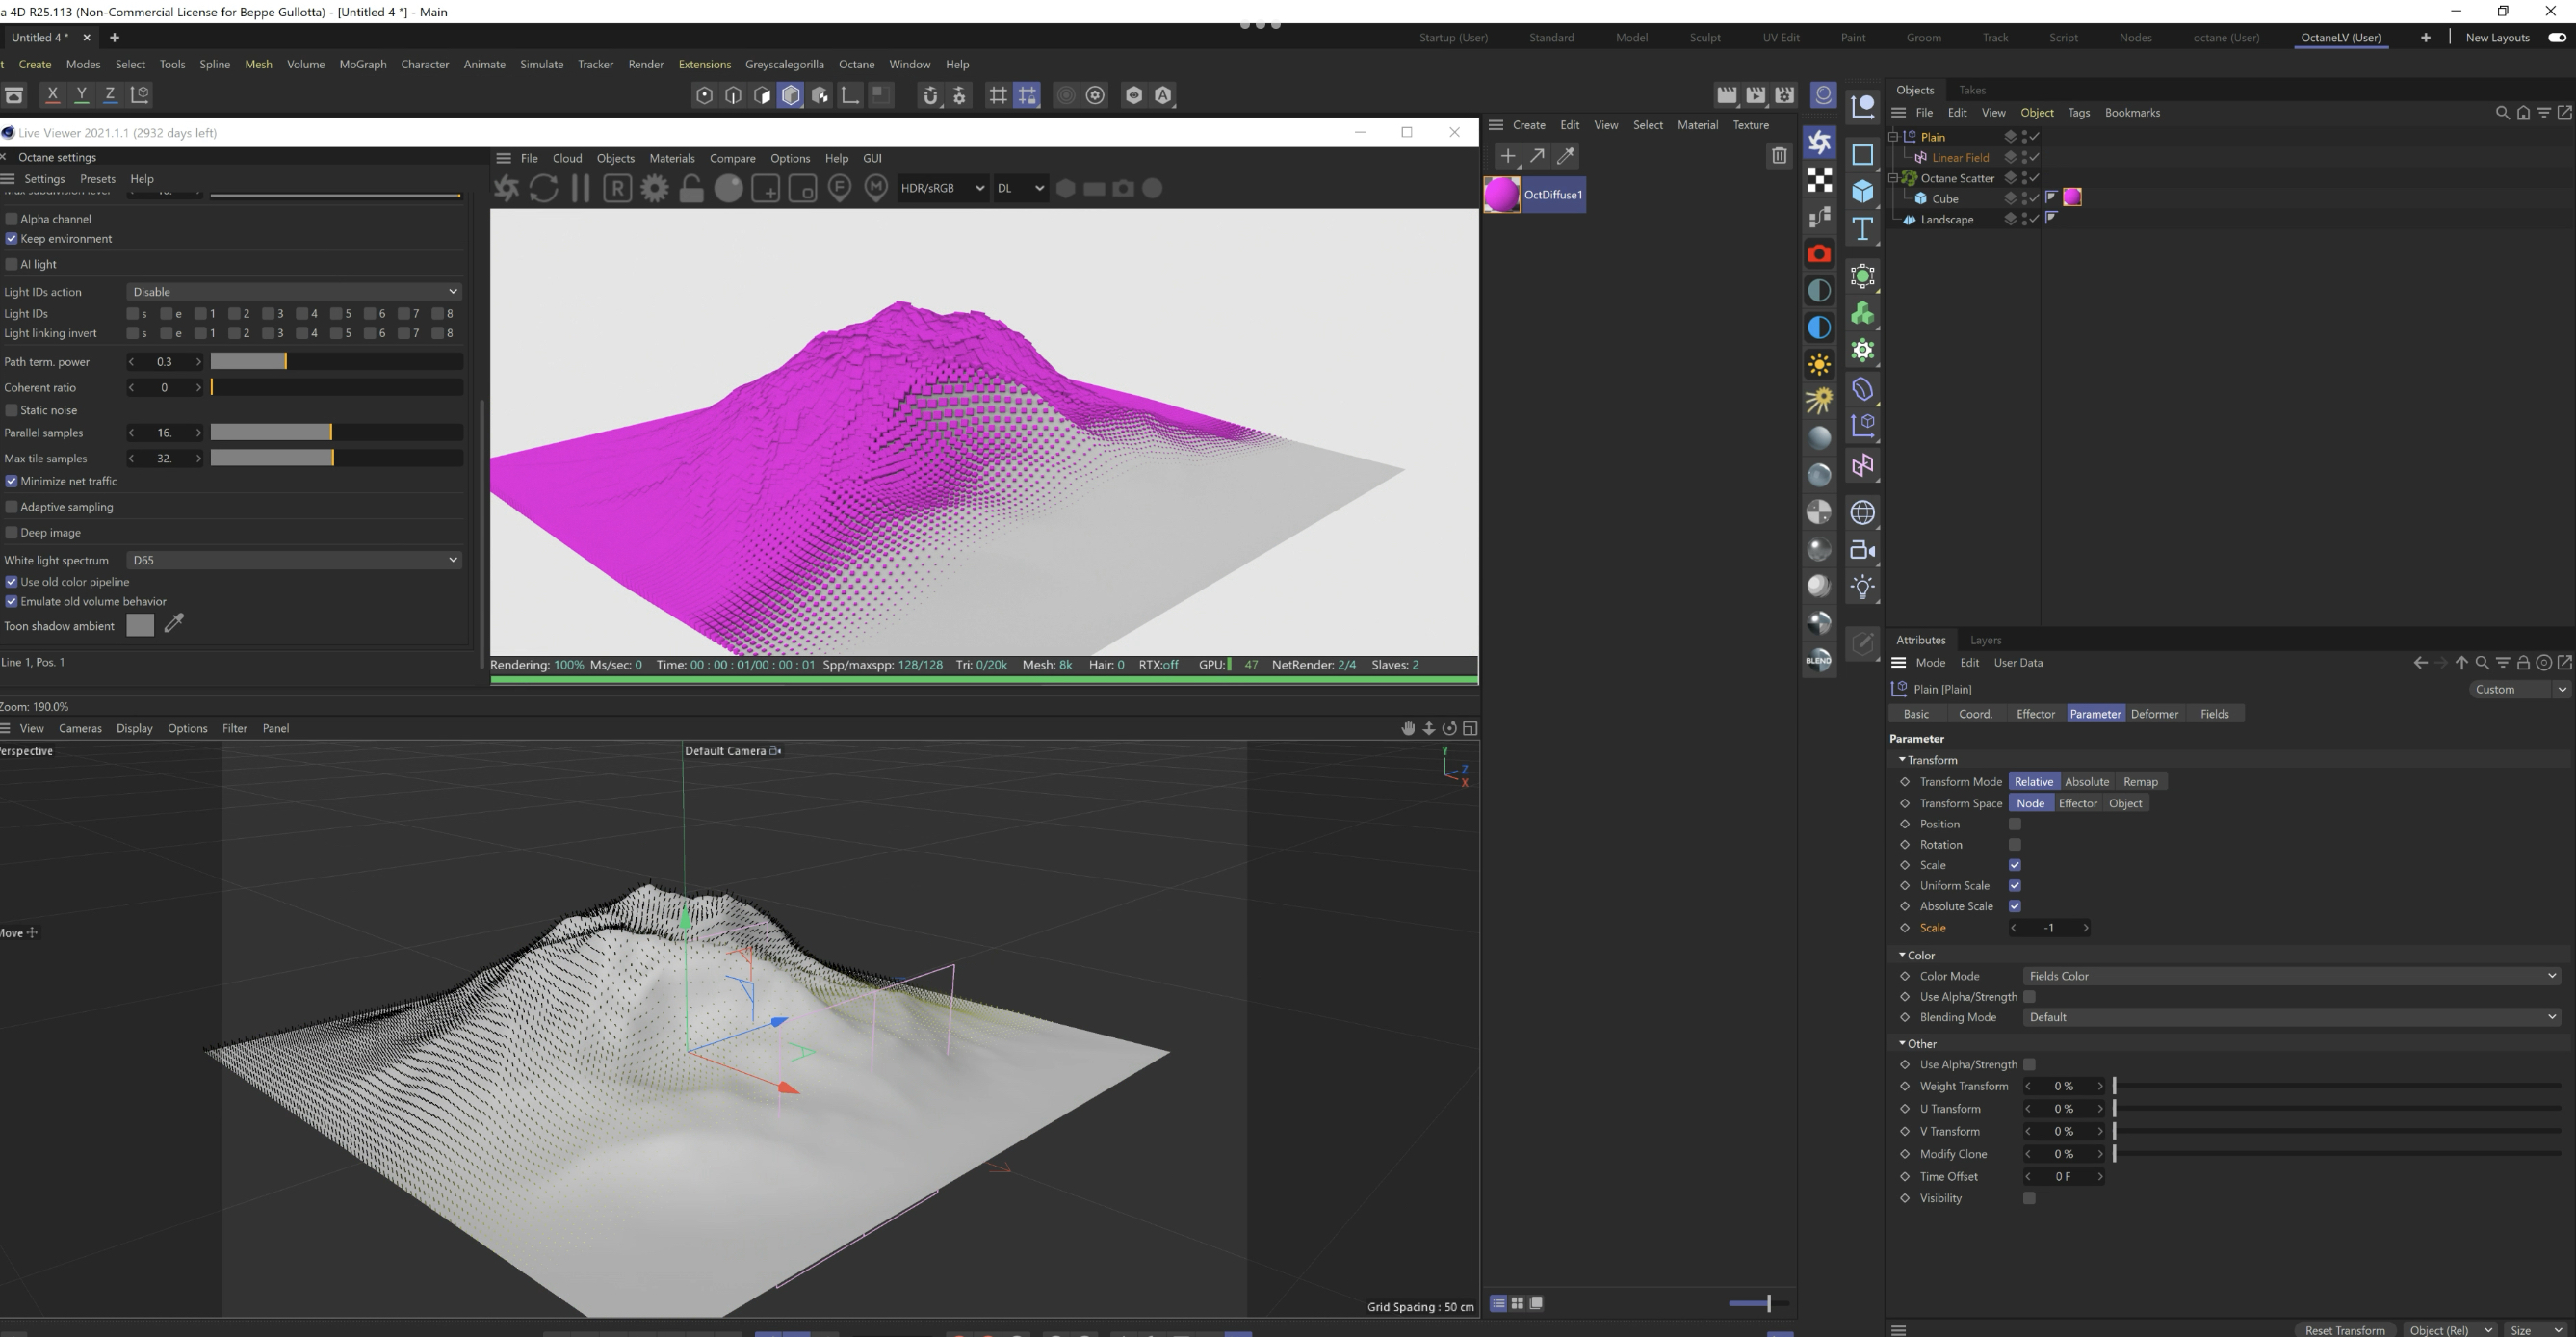Click the restart render refresh icon
The height and width of the screenshot is (1337, 2576).
543,188
